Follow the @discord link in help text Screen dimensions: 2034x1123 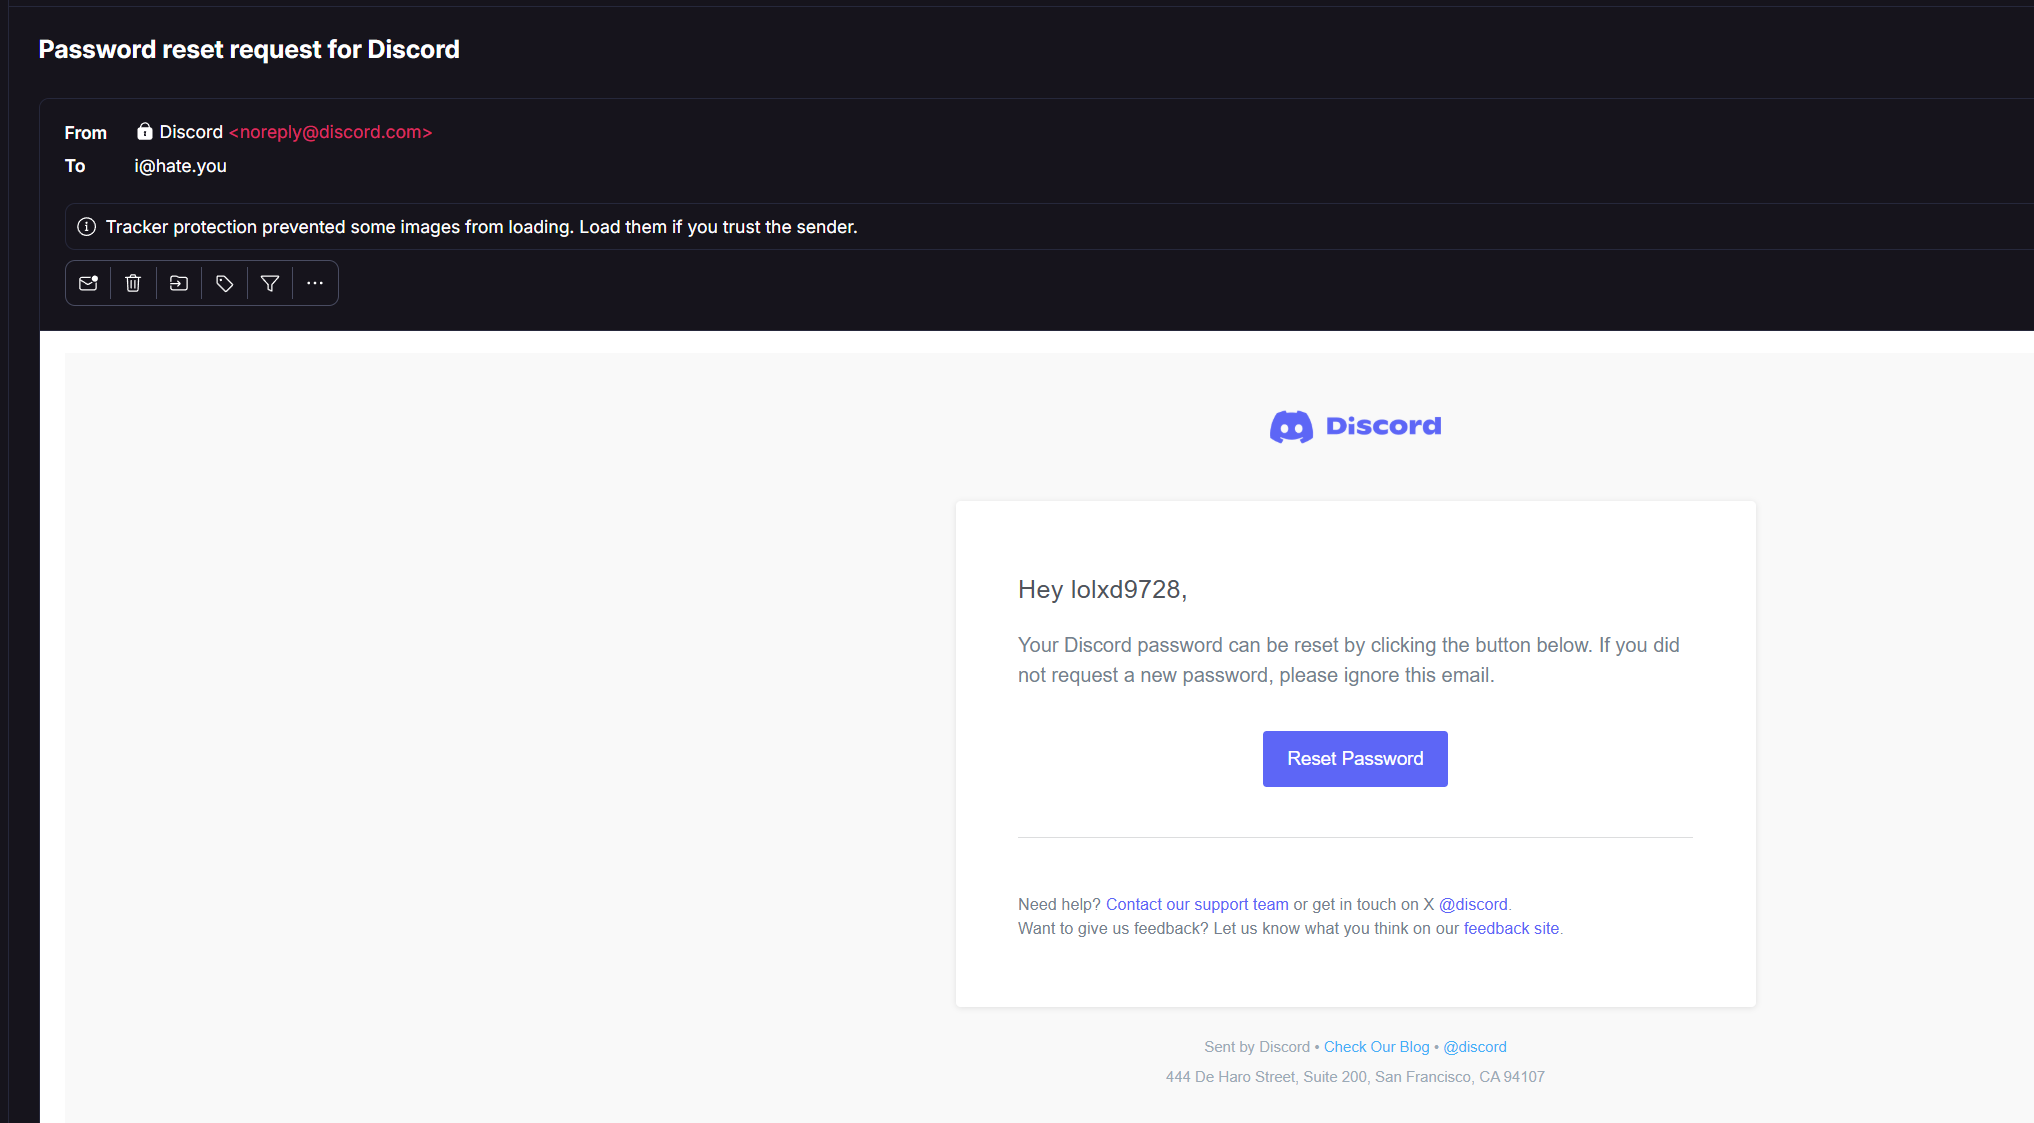(1472, 904)
